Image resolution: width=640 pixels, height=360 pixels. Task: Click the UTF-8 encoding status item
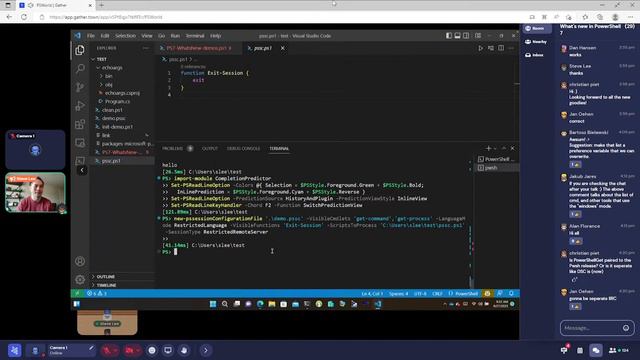(420, 293)
